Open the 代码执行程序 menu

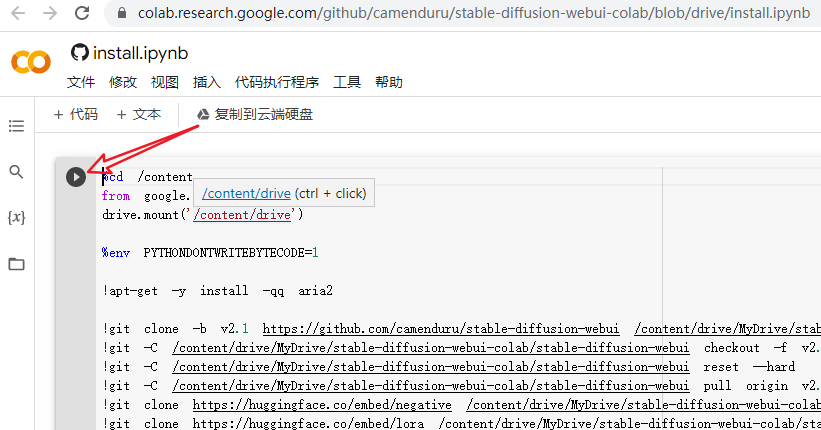pos(277,82)
